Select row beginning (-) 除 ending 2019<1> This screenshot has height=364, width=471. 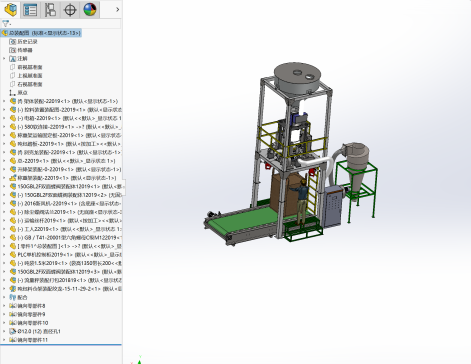tap(70, 212)
